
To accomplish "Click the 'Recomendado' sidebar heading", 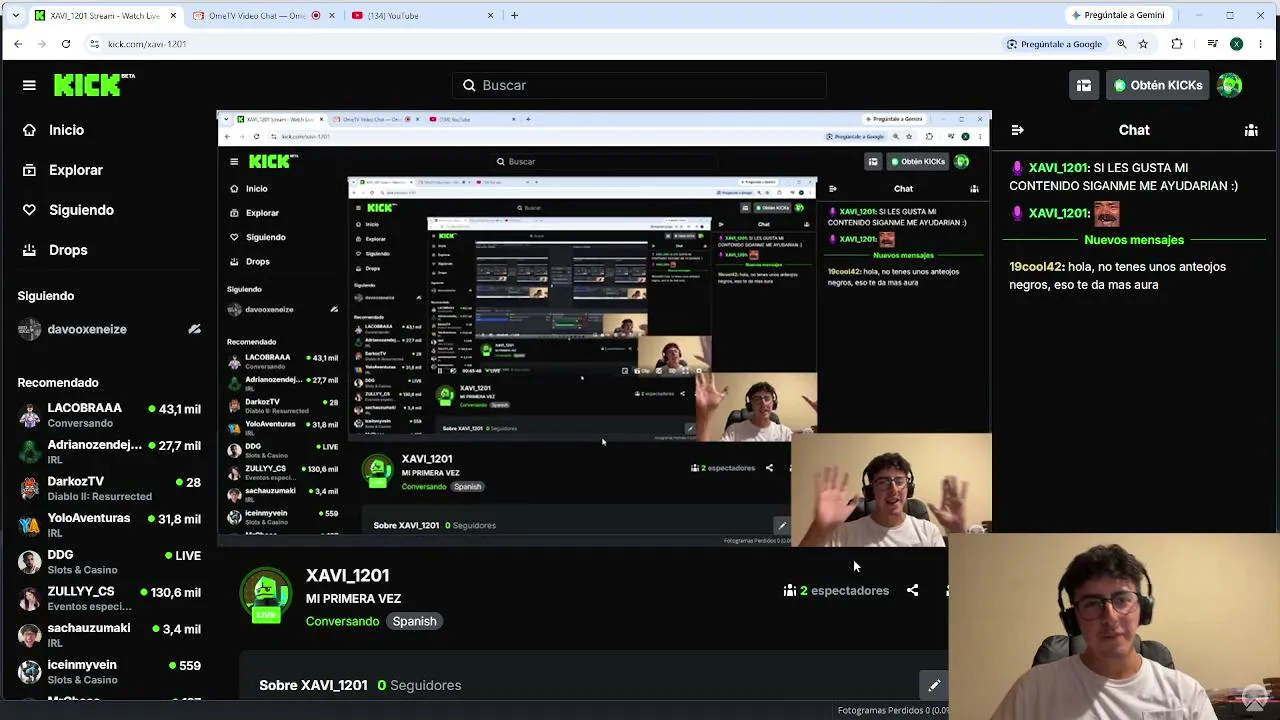I will (x=58, y=382).
